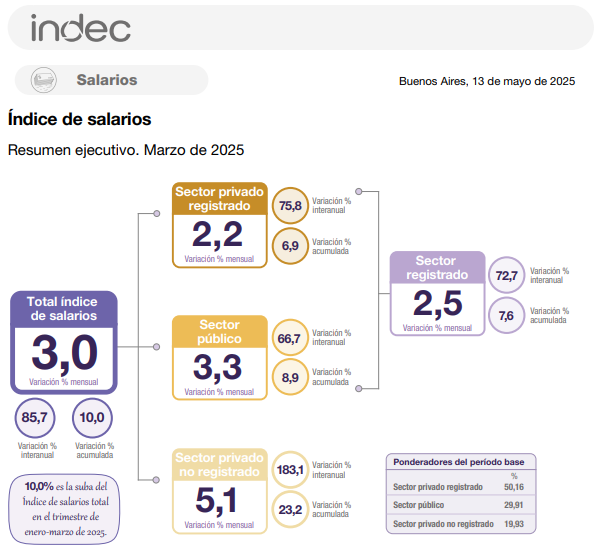Click the 72,7 interanual circle

[x=506, y=275]
